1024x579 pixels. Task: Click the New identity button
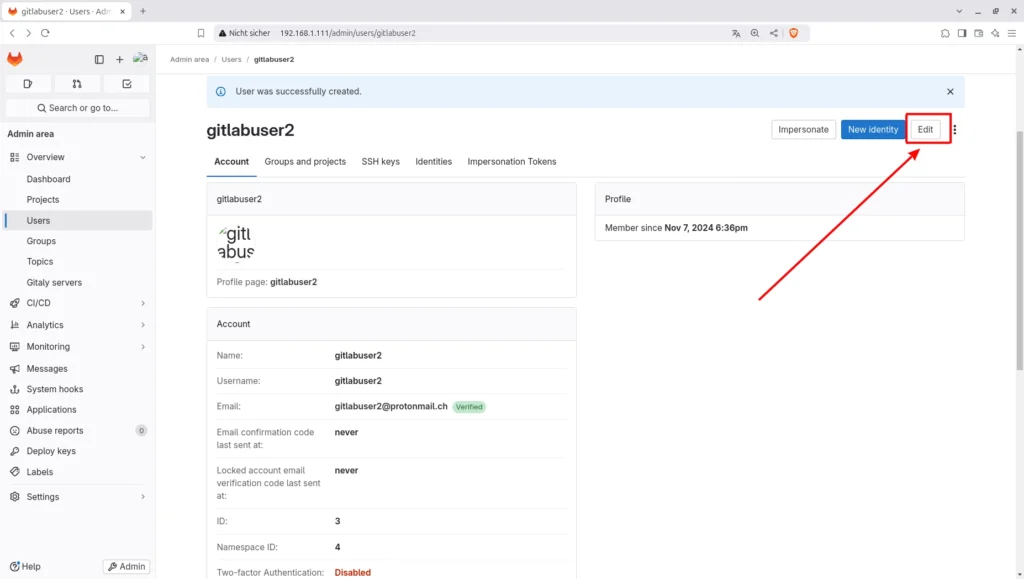click(872, 130)
